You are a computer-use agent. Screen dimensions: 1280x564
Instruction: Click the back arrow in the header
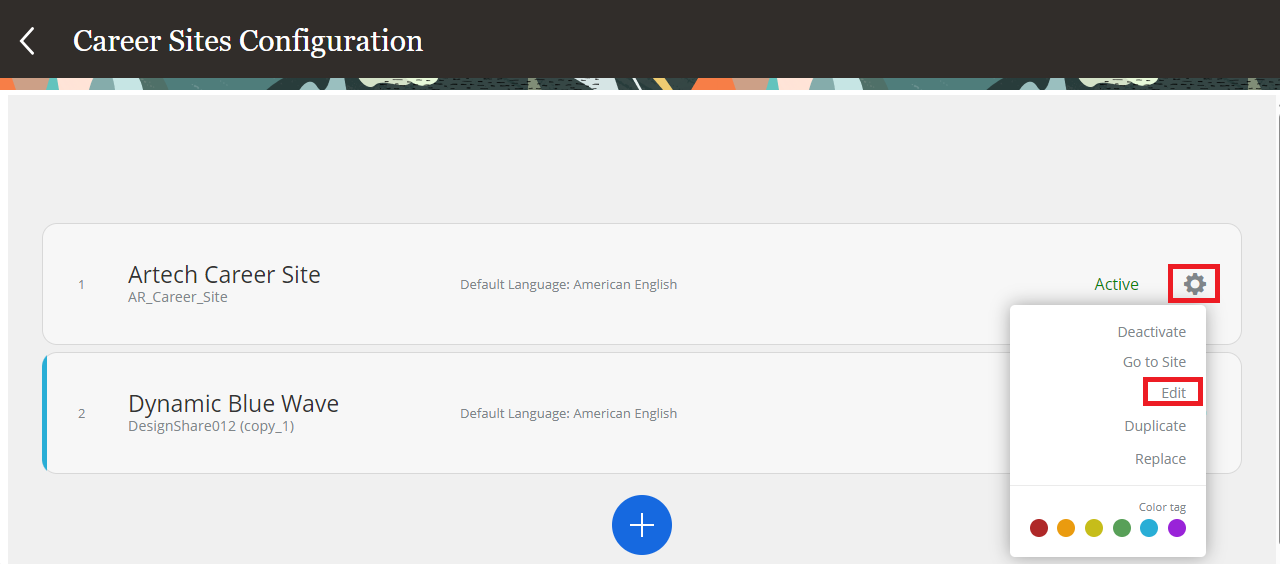coord(27,41)
